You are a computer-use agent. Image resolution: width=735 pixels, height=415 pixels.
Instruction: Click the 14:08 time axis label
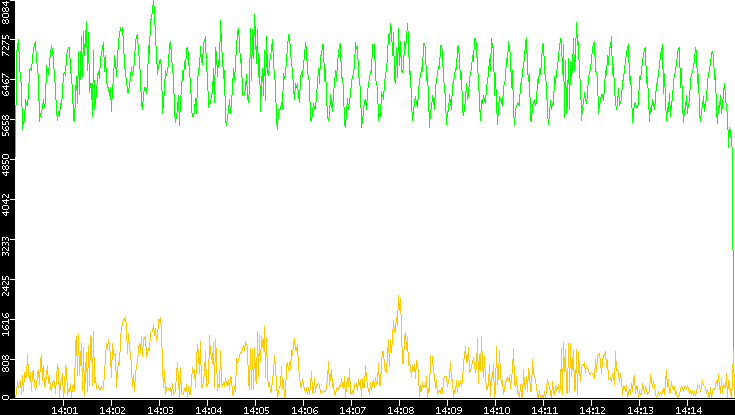tap(400, 411)
